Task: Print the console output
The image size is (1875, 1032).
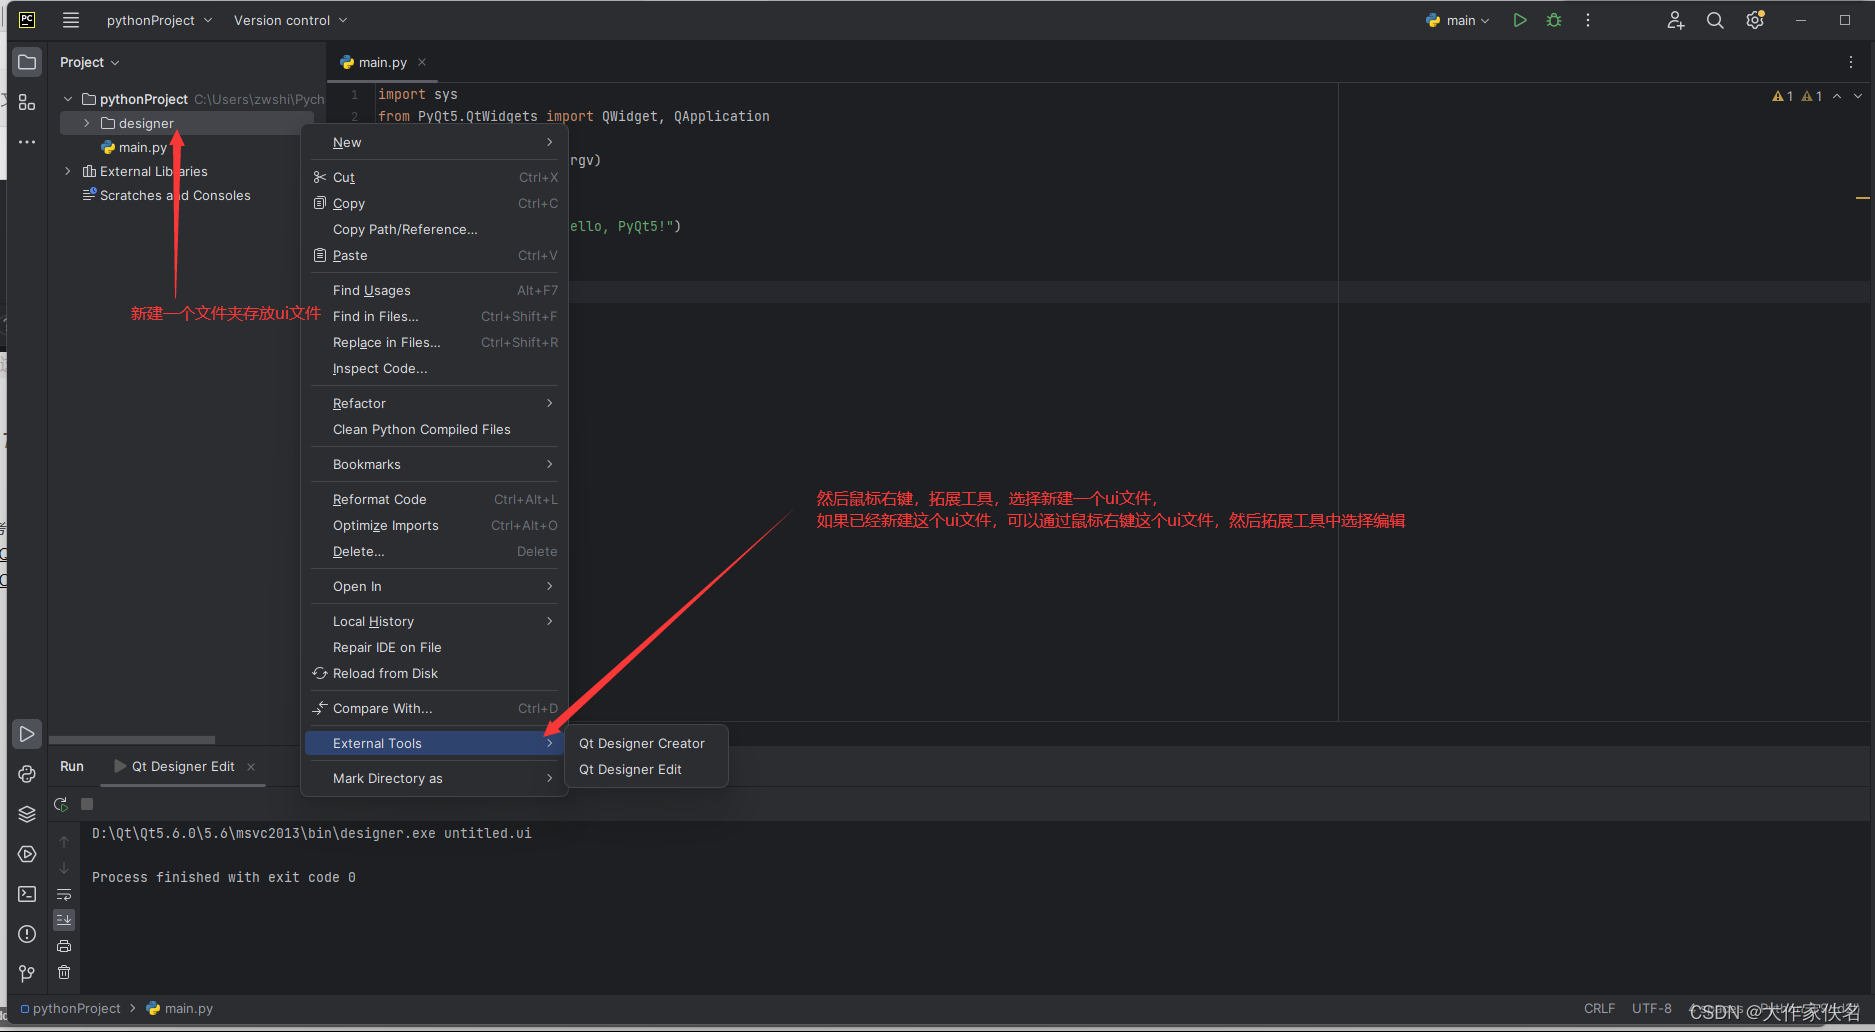Action: click(64, 946)
